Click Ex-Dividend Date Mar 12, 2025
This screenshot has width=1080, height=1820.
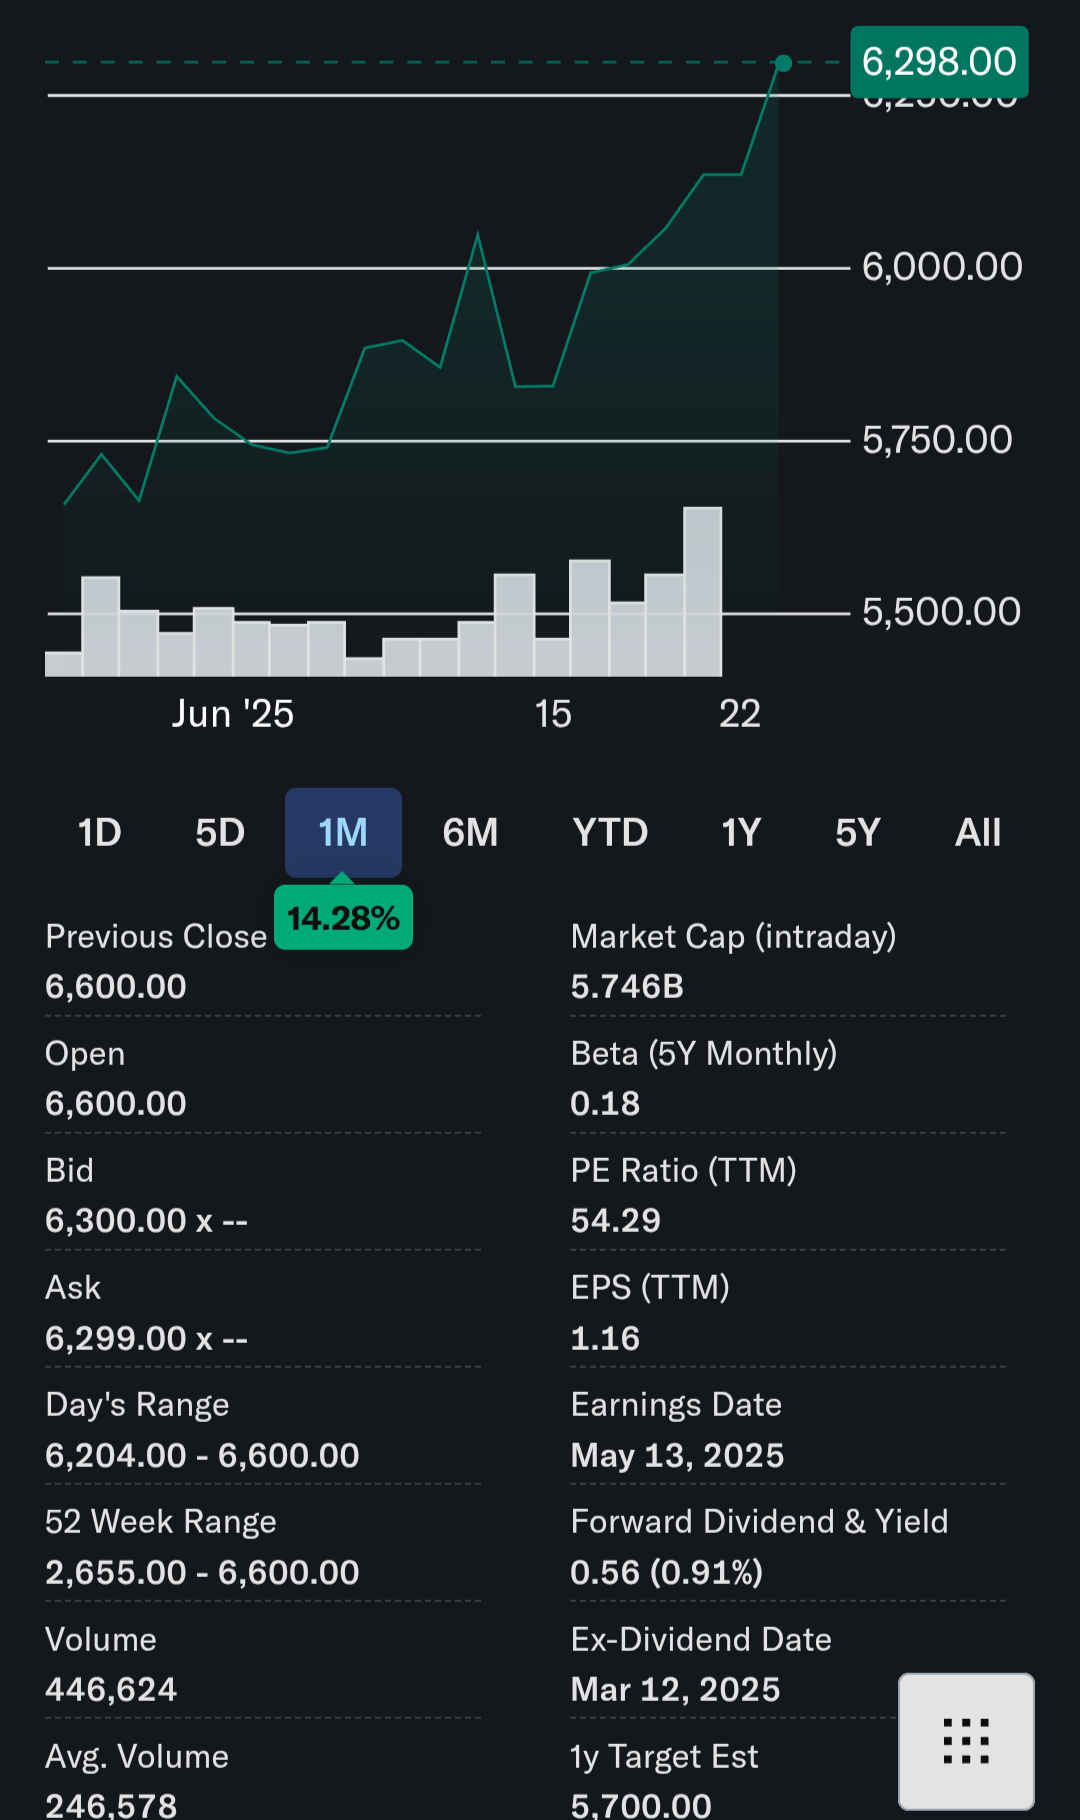click(676, 1689)
